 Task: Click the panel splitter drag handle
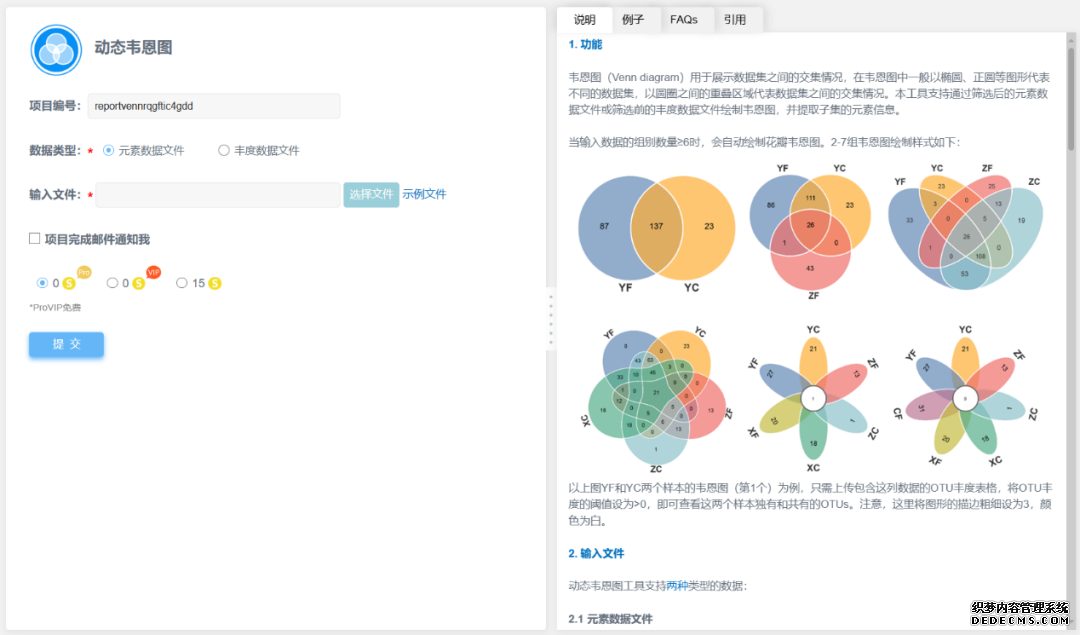(x=551, y=320)
